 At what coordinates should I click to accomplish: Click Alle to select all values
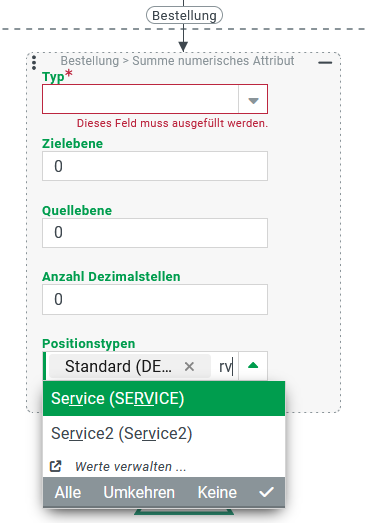click(68, 492)
